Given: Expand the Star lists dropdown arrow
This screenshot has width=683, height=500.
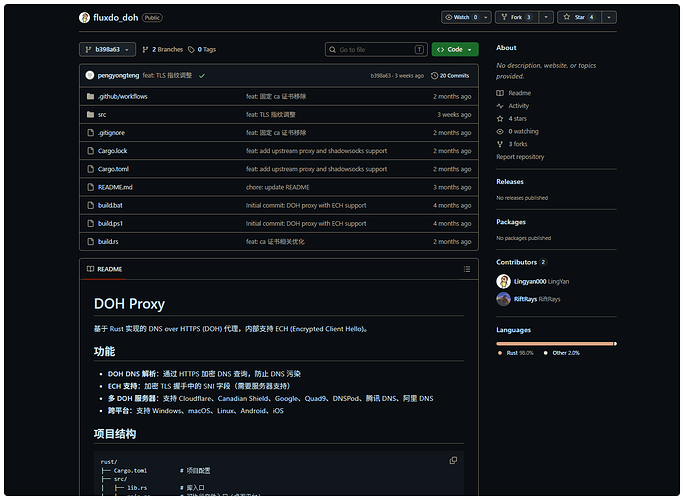Looking at the screenshot, I should (x=609, y=17).
